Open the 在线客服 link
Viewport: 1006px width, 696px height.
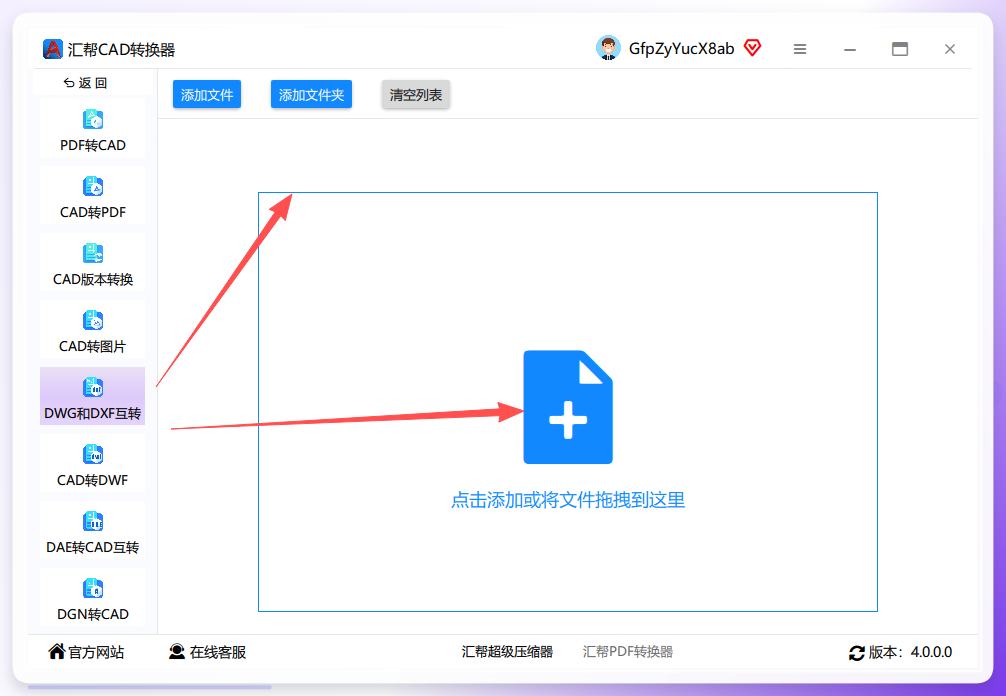[217, 652]
